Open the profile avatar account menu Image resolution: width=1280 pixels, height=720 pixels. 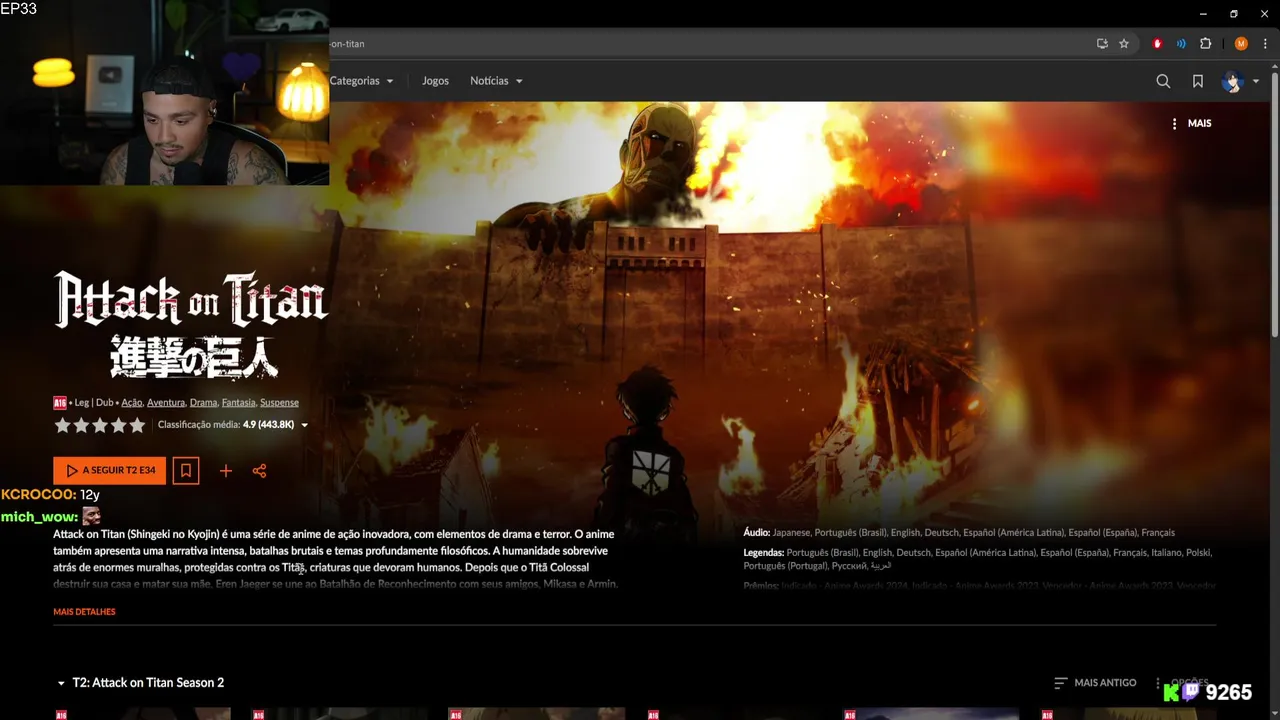[1232, 81]
